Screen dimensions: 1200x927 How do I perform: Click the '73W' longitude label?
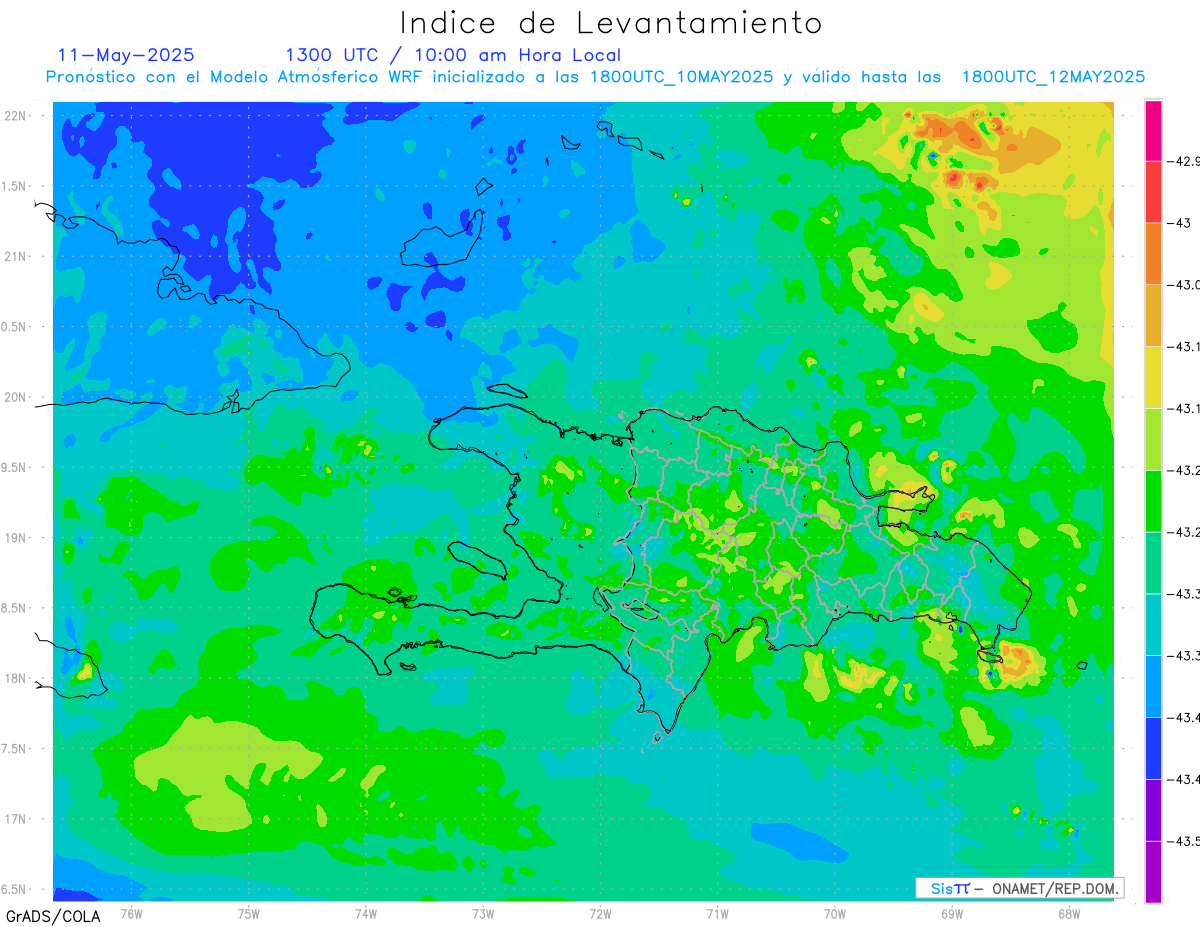483,913
